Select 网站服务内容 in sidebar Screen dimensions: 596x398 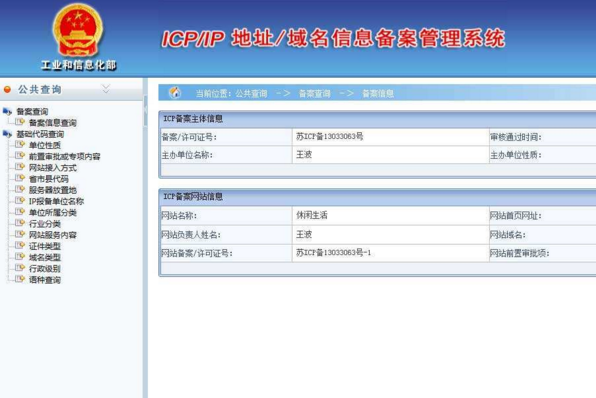click(53, 235)
